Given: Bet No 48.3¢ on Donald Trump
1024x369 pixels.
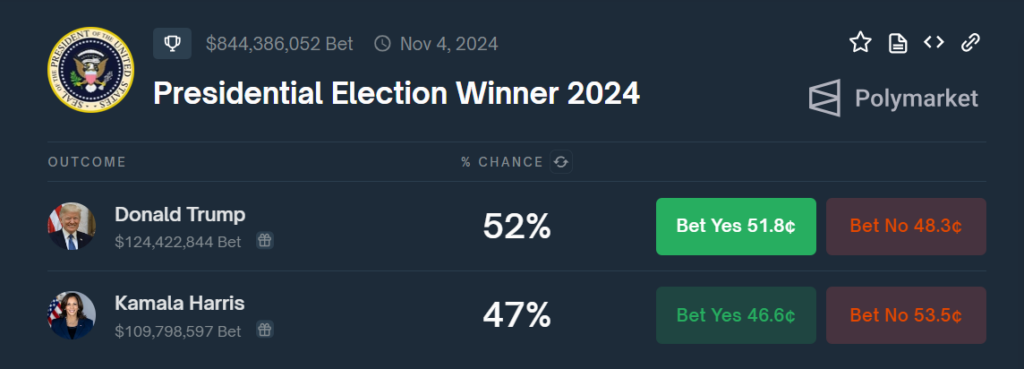Looking at the screenshot, I should click(x=906, y=227).
